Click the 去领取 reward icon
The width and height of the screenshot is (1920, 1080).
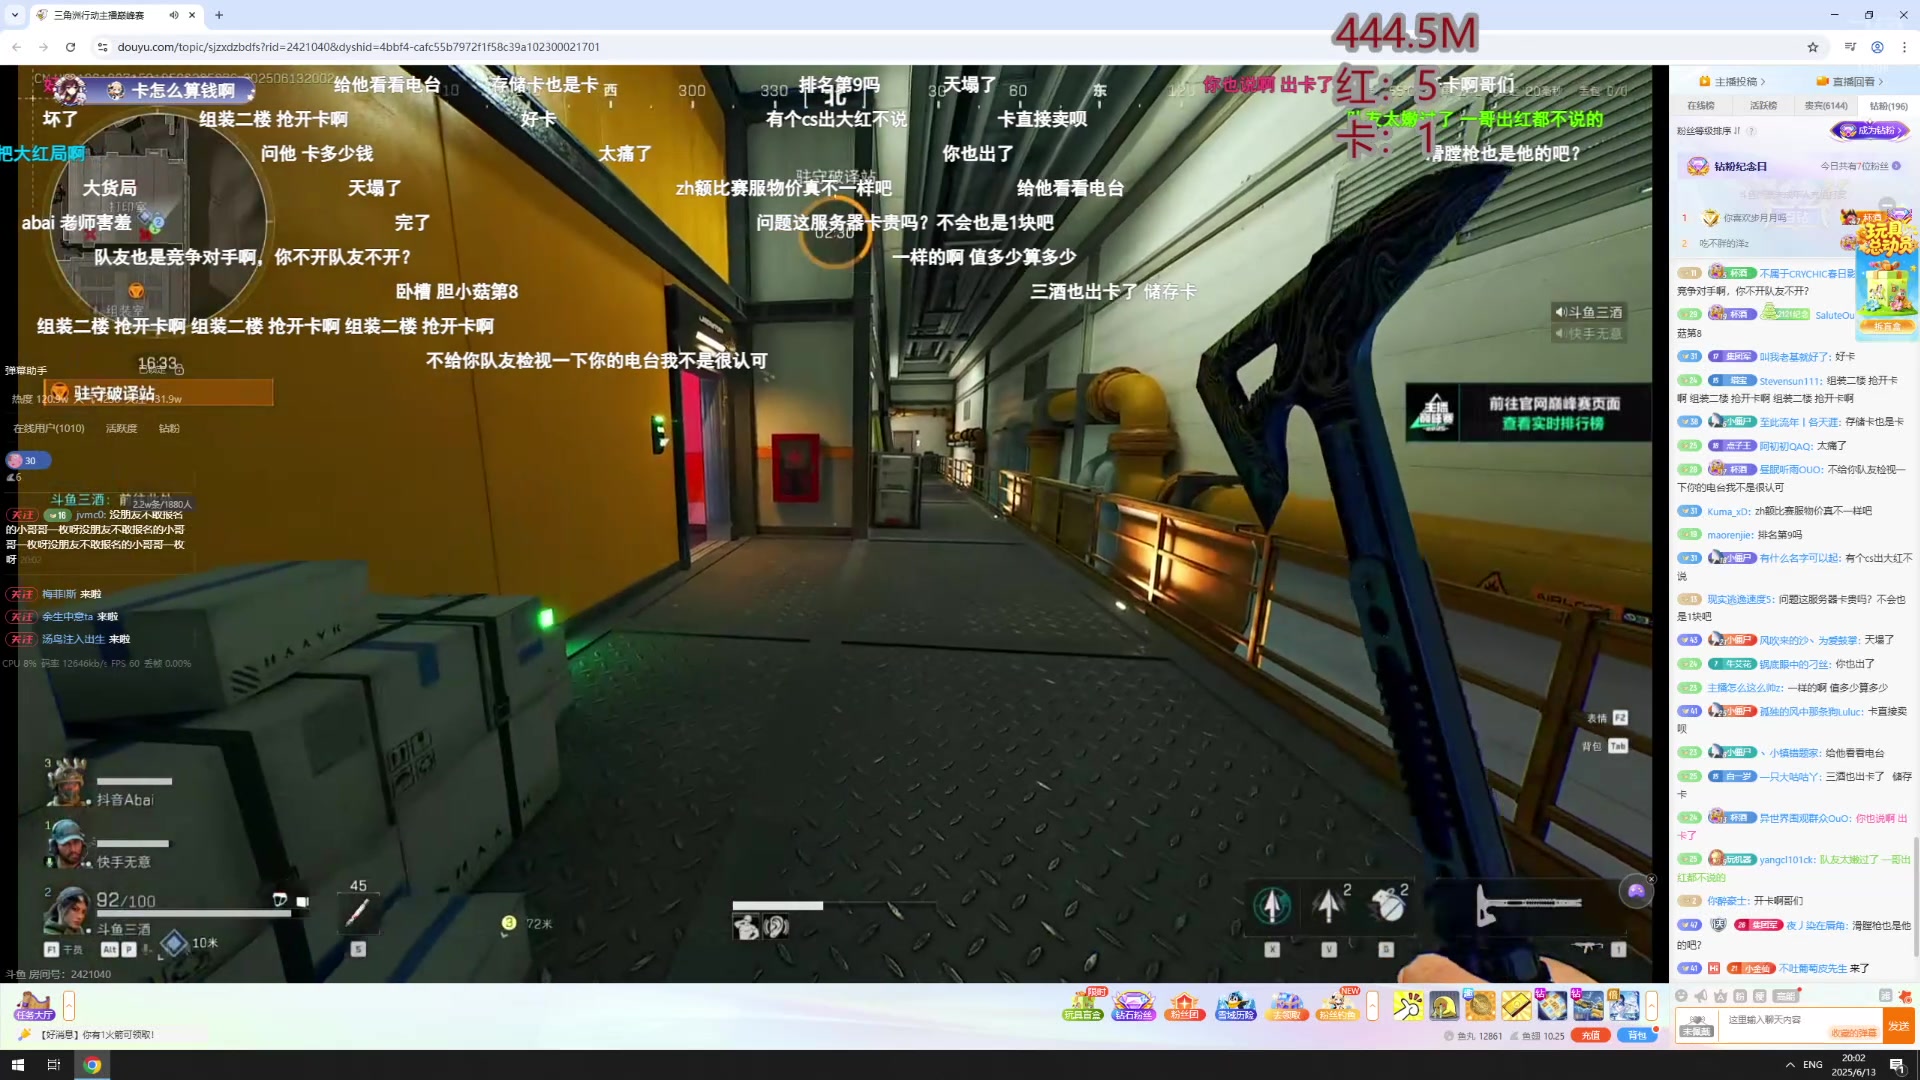point(1286,1004)
